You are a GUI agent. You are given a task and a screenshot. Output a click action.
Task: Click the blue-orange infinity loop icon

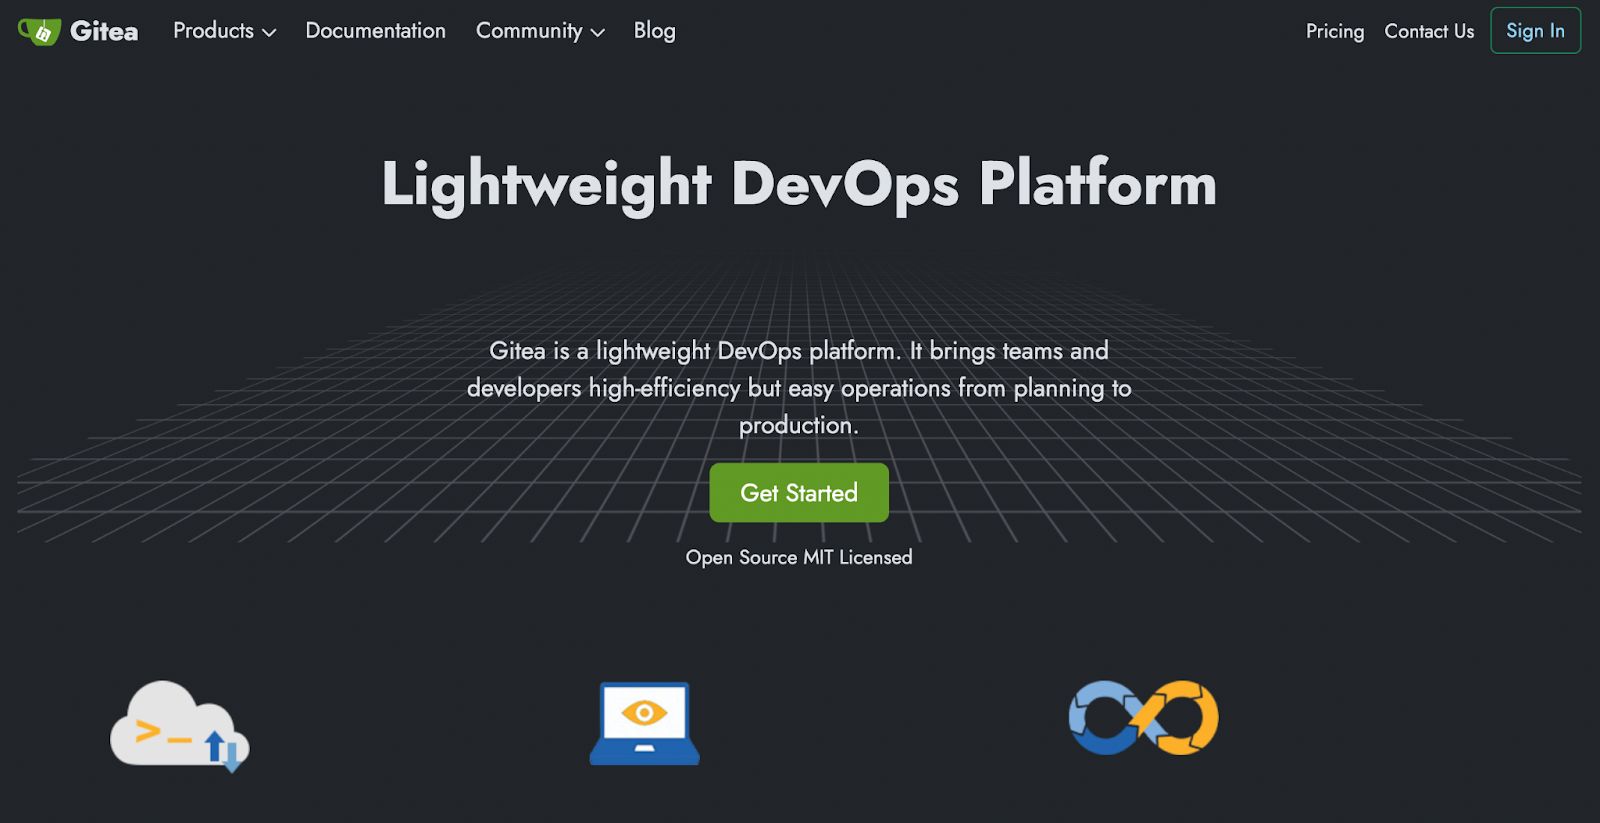click(1143, 718)
